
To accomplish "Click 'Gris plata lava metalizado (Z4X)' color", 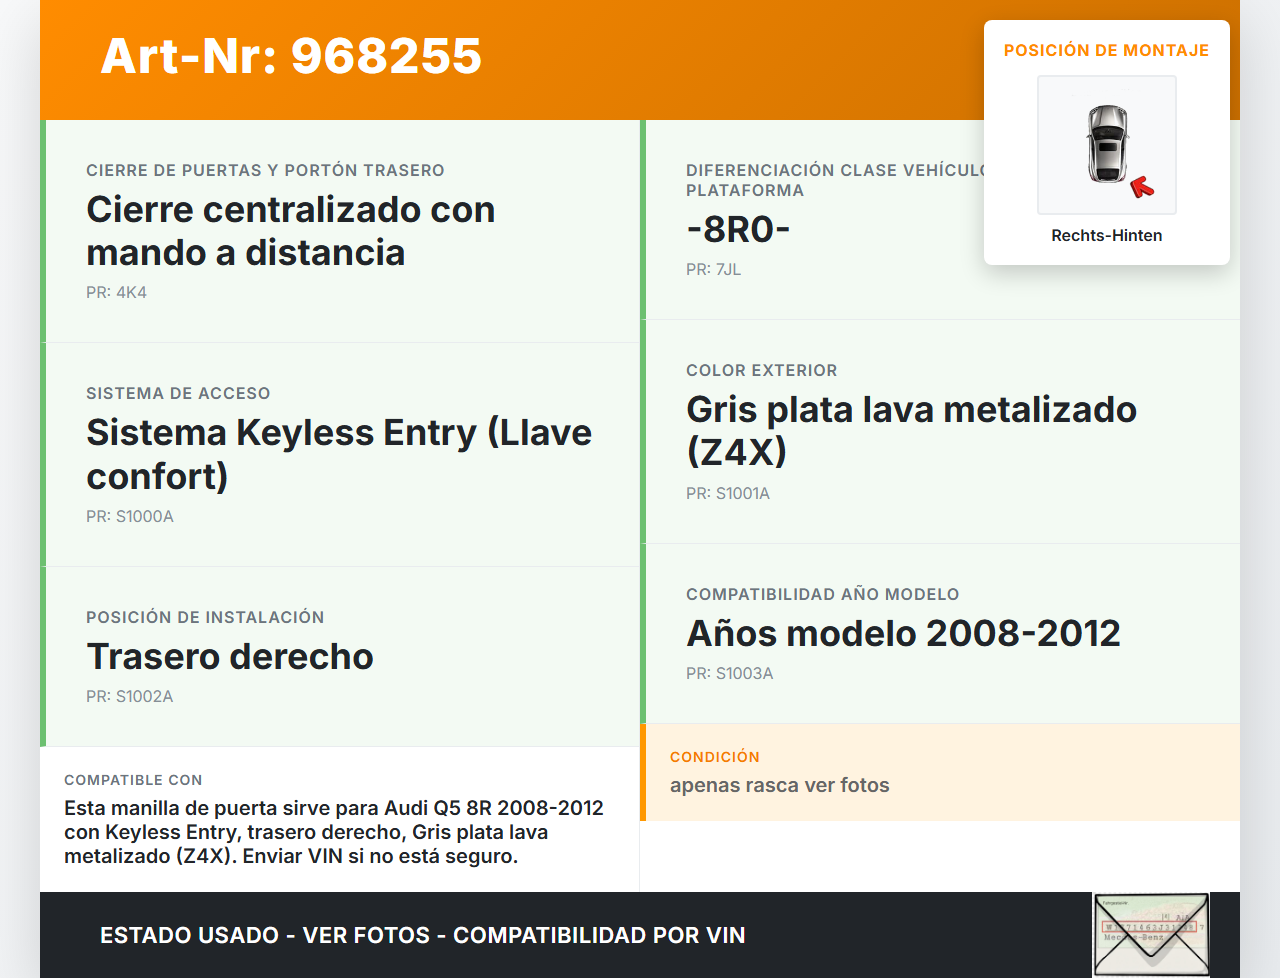I will (x=910, y=430).
